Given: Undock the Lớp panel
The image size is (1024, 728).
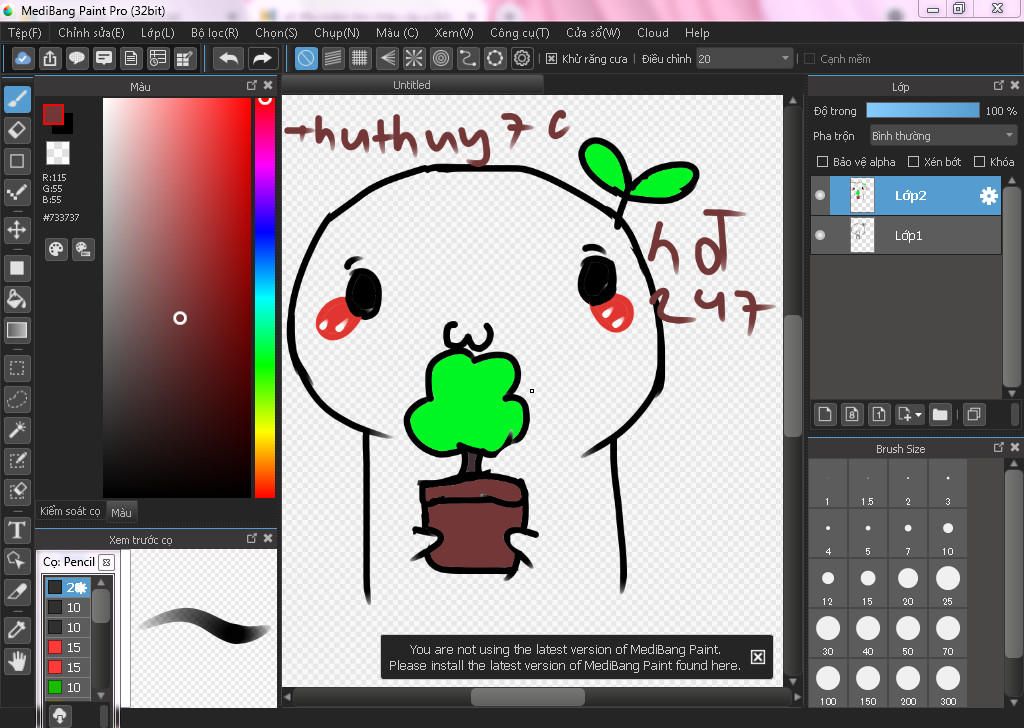Looking at the screenshot, I should click(999, 85).
